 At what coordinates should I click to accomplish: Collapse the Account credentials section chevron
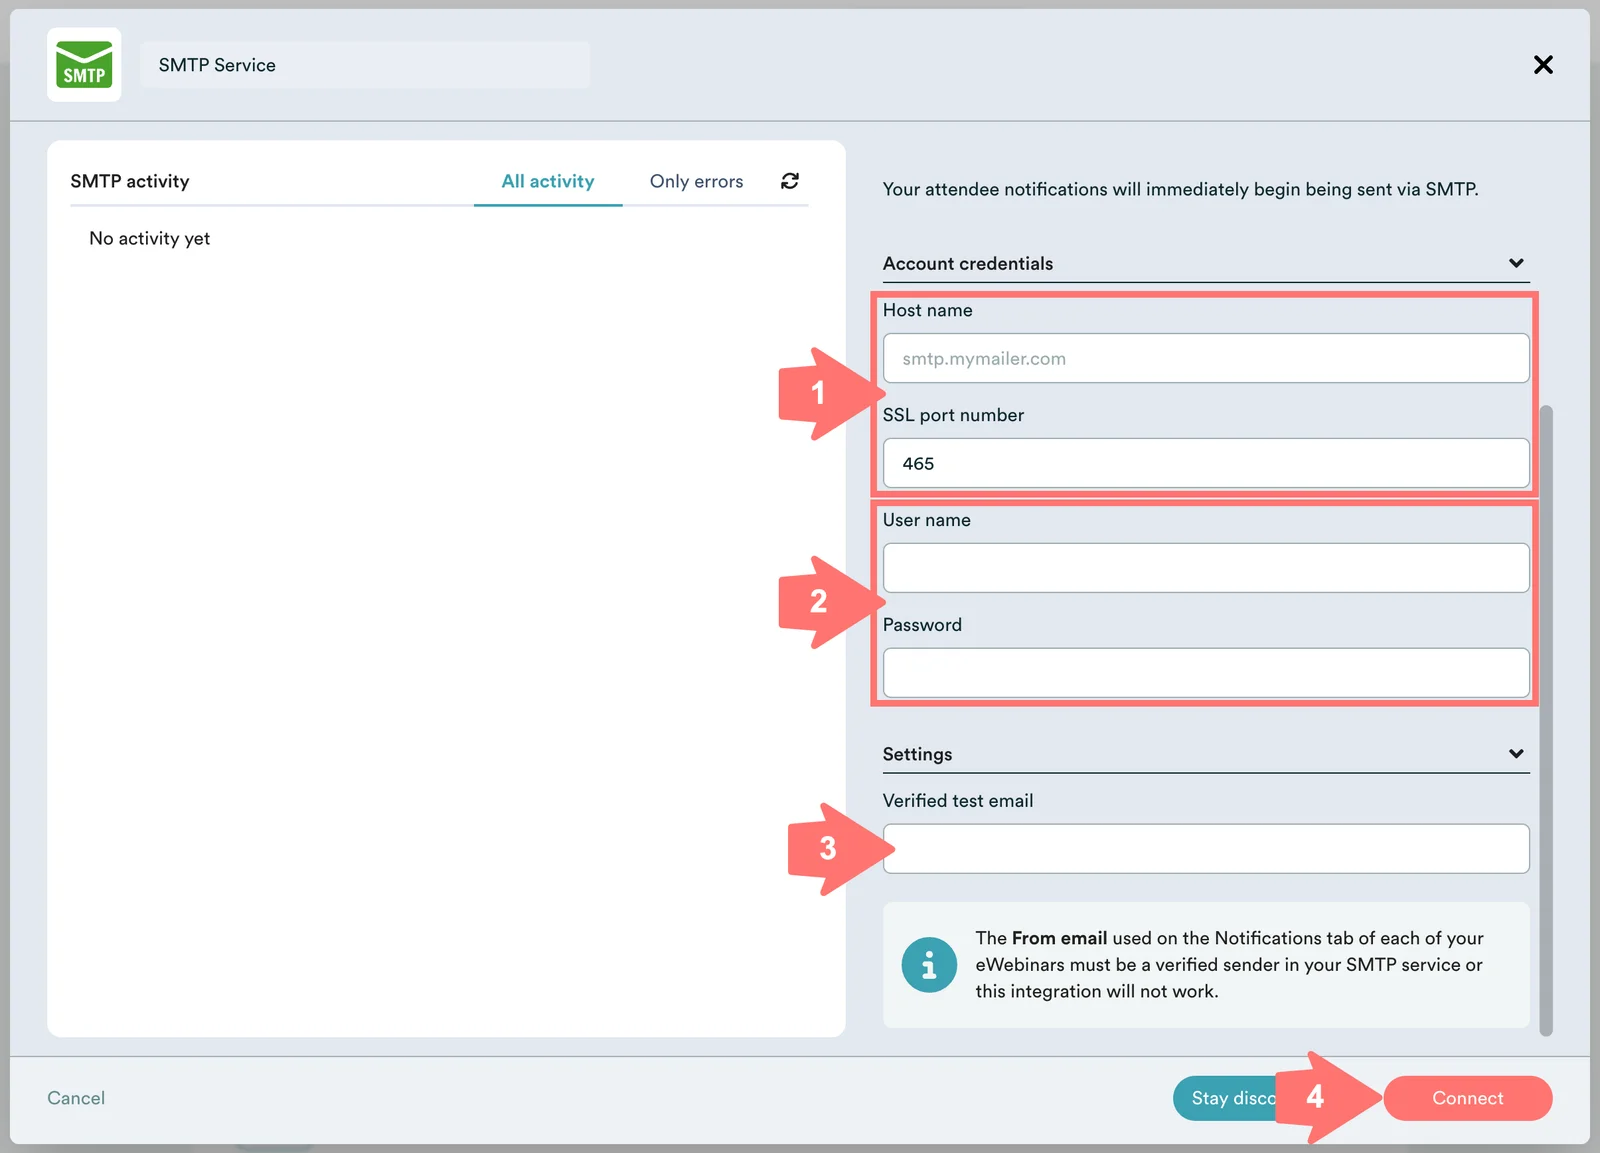tap(1516, 263)
